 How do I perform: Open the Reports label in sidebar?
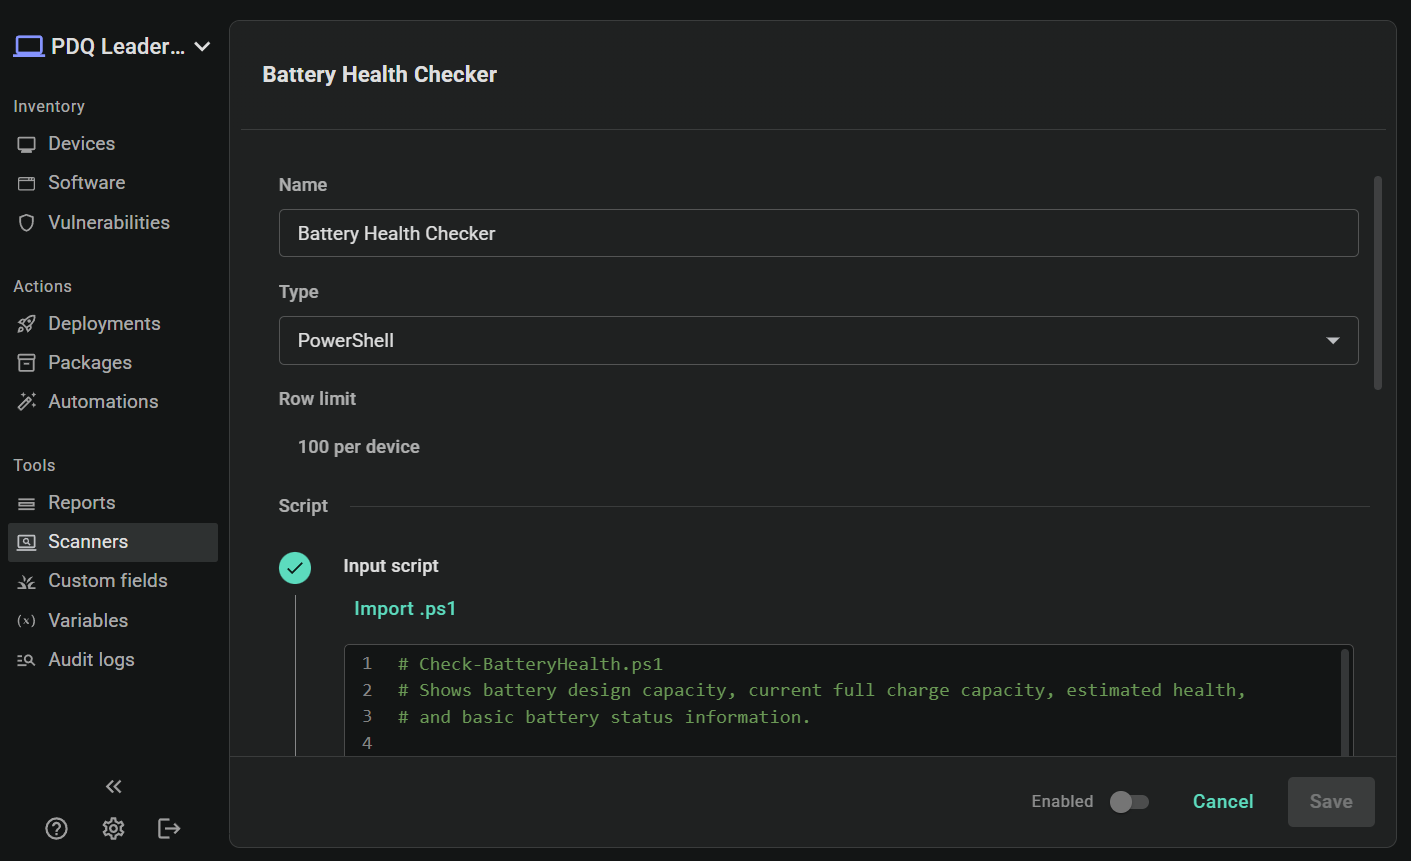coord(82,503)
